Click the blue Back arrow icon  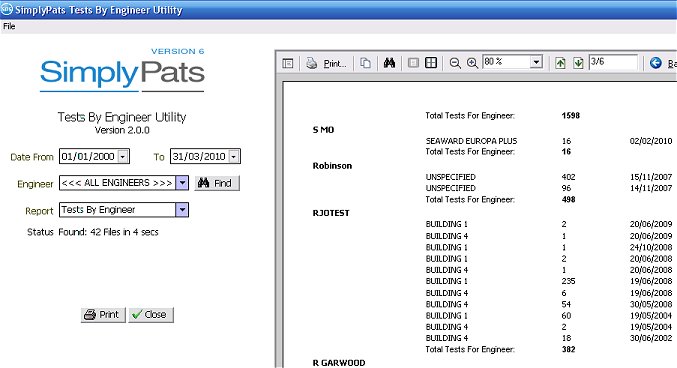655,63
